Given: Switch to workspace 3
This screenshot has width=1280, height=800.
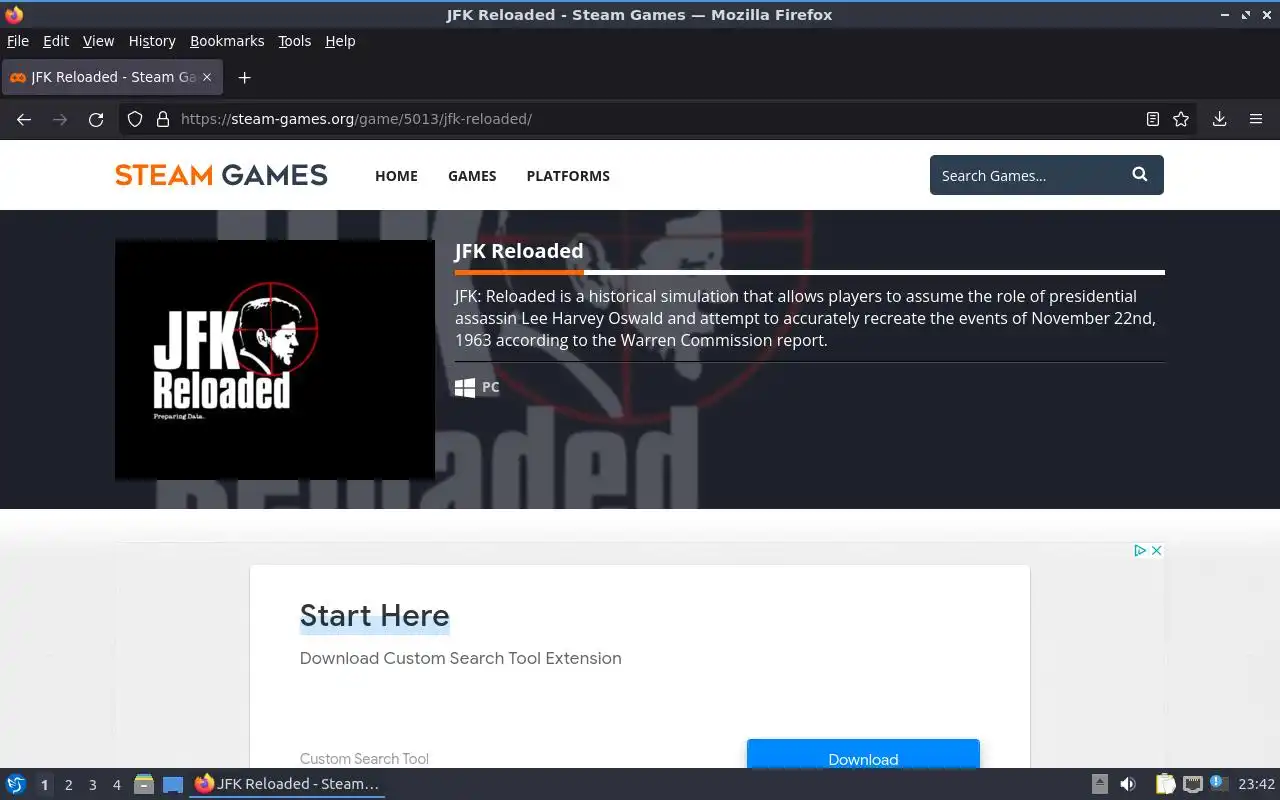Looking at the screenshot, I should (x=92, y=785).
